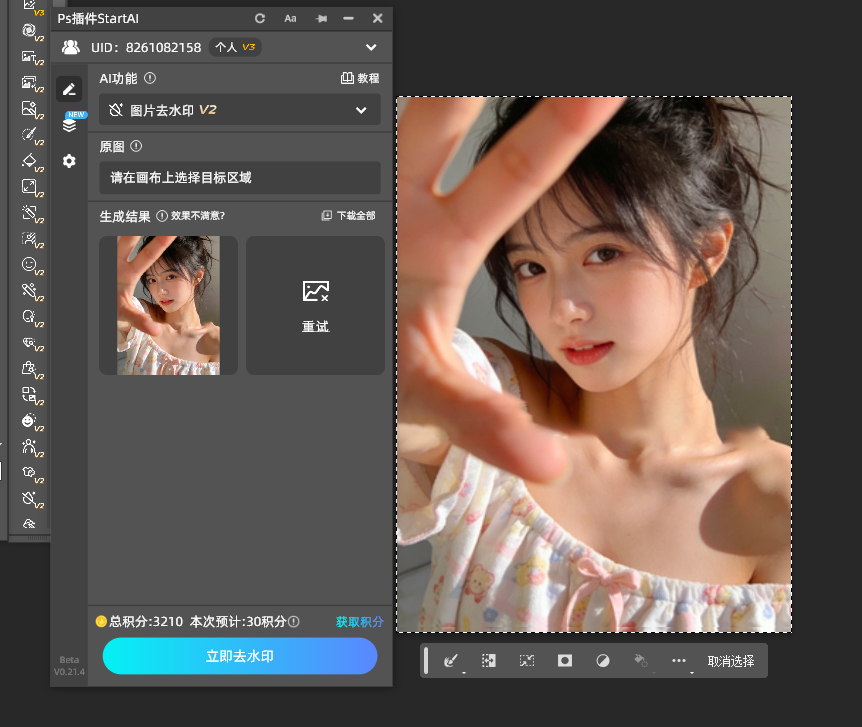This screenshot has height=727, width=862.
Task: Select the brush icon in the bottom selection bar
Action: 451,660
